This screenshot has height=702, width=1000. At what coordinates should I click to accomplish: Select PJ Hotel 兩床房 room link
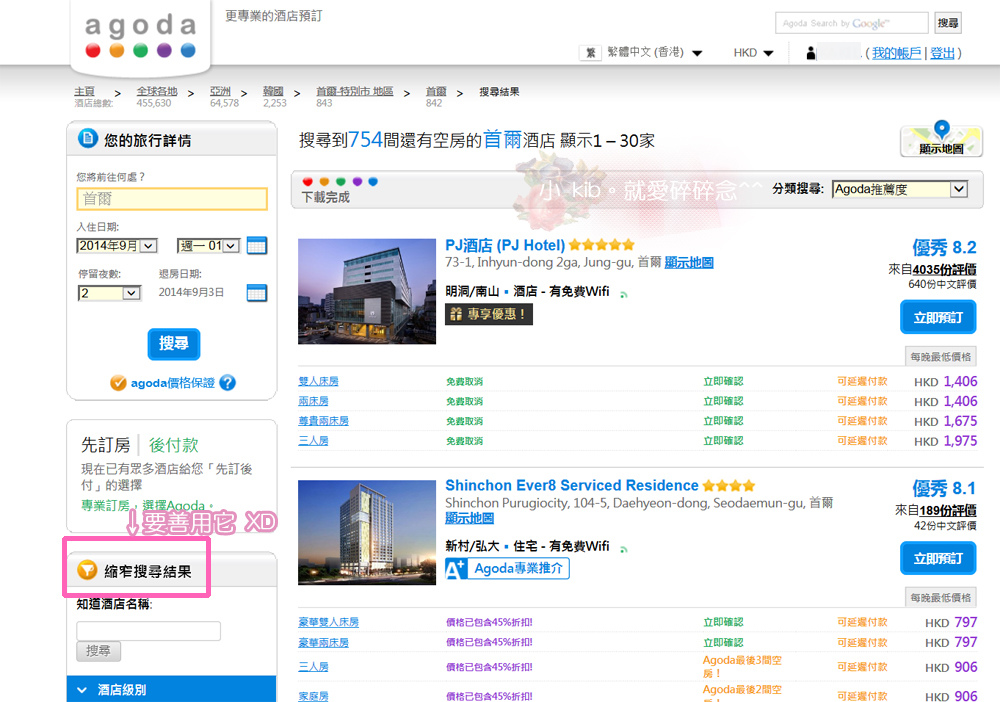point(313,401)
